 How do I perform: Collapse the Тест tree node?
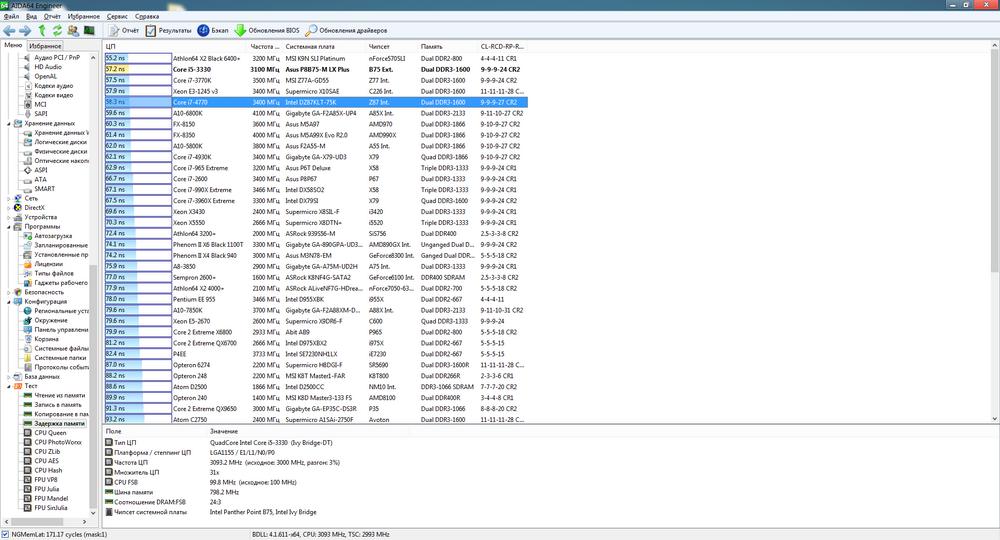click(x=9, y=386)
